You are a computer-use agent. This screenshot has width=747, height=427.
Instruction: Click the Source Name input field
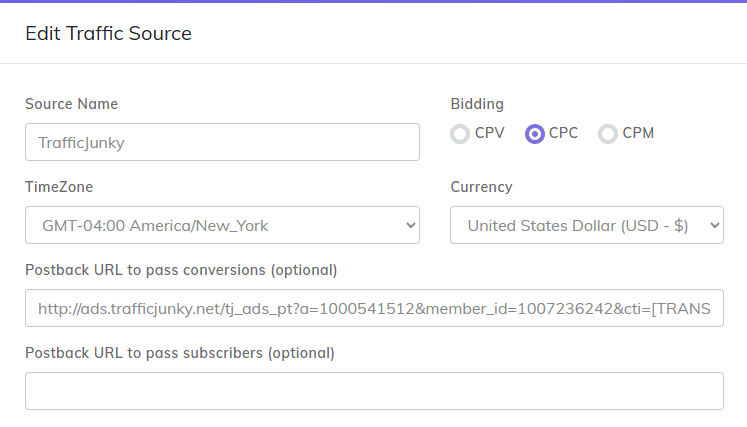point(222,142)
